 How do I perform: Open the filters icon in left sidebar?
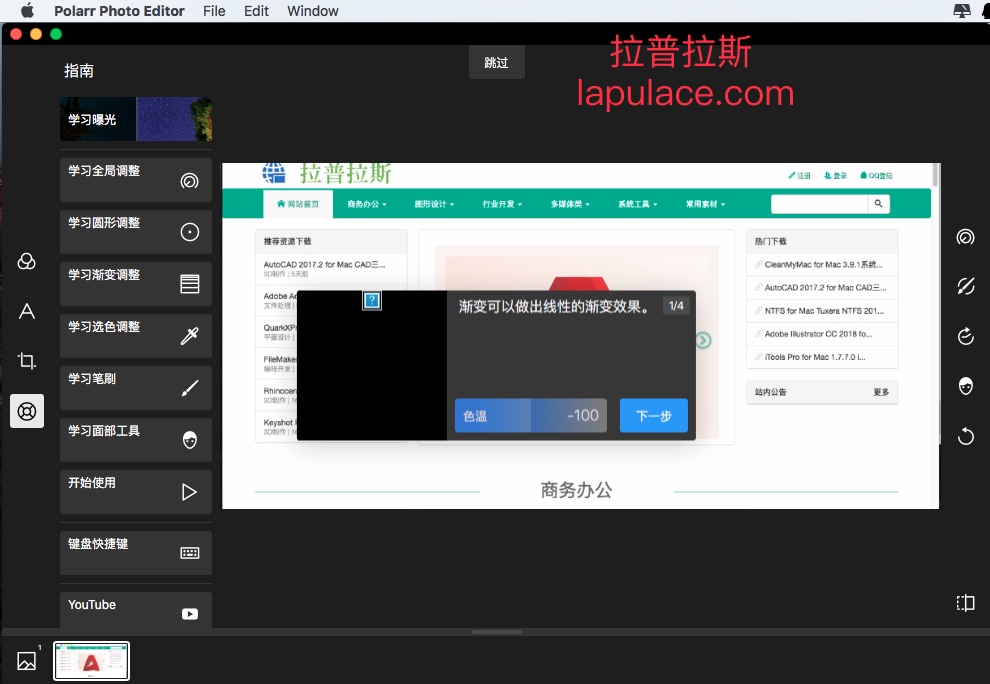[27, 261]
